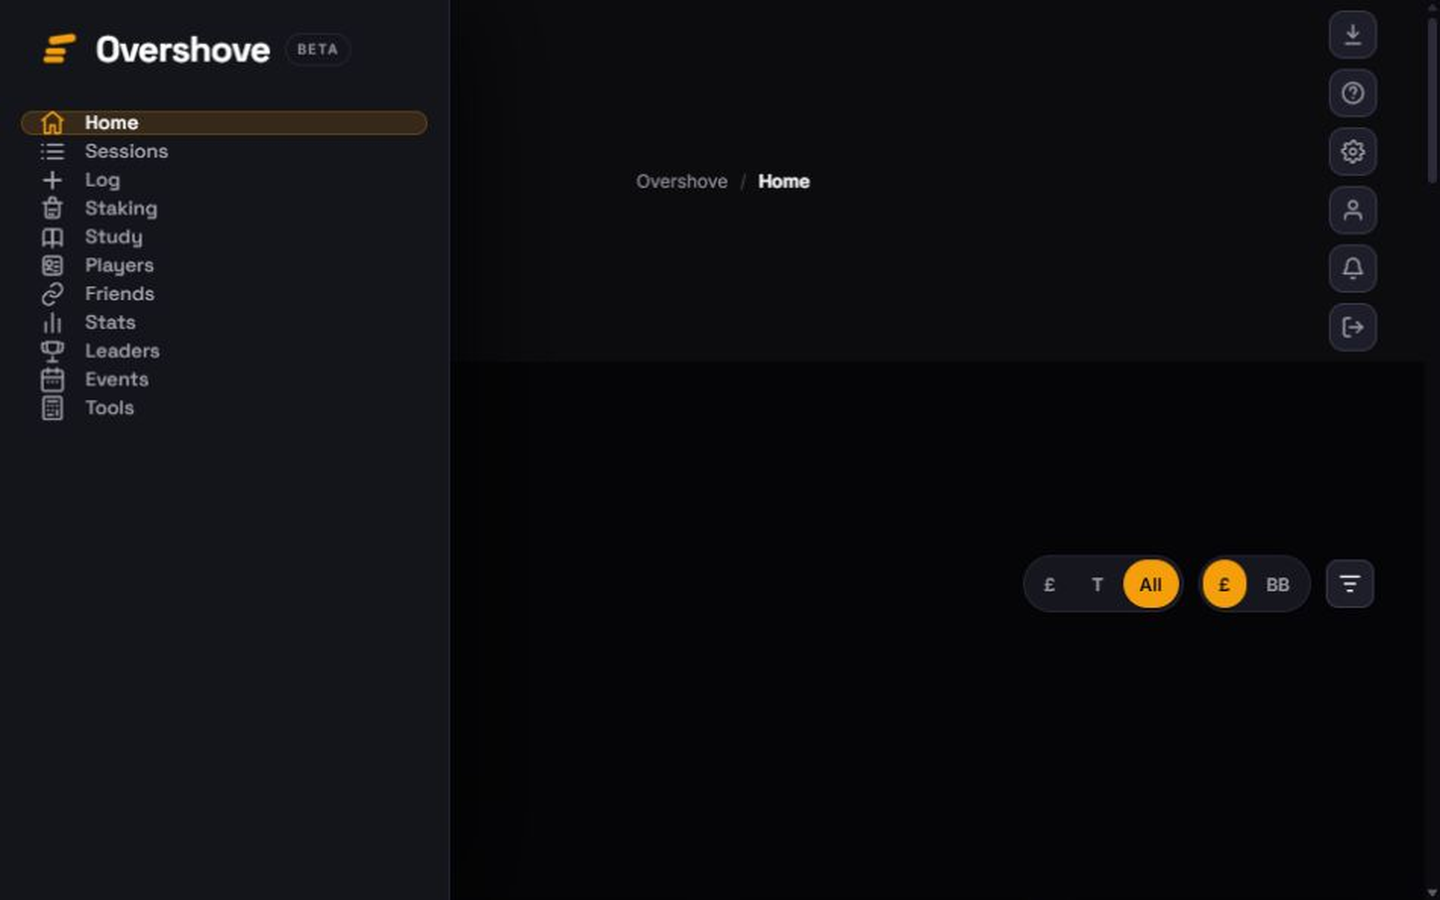Open the Log page label
This screenshot has height=900, width=1440.
click(102, 180)
